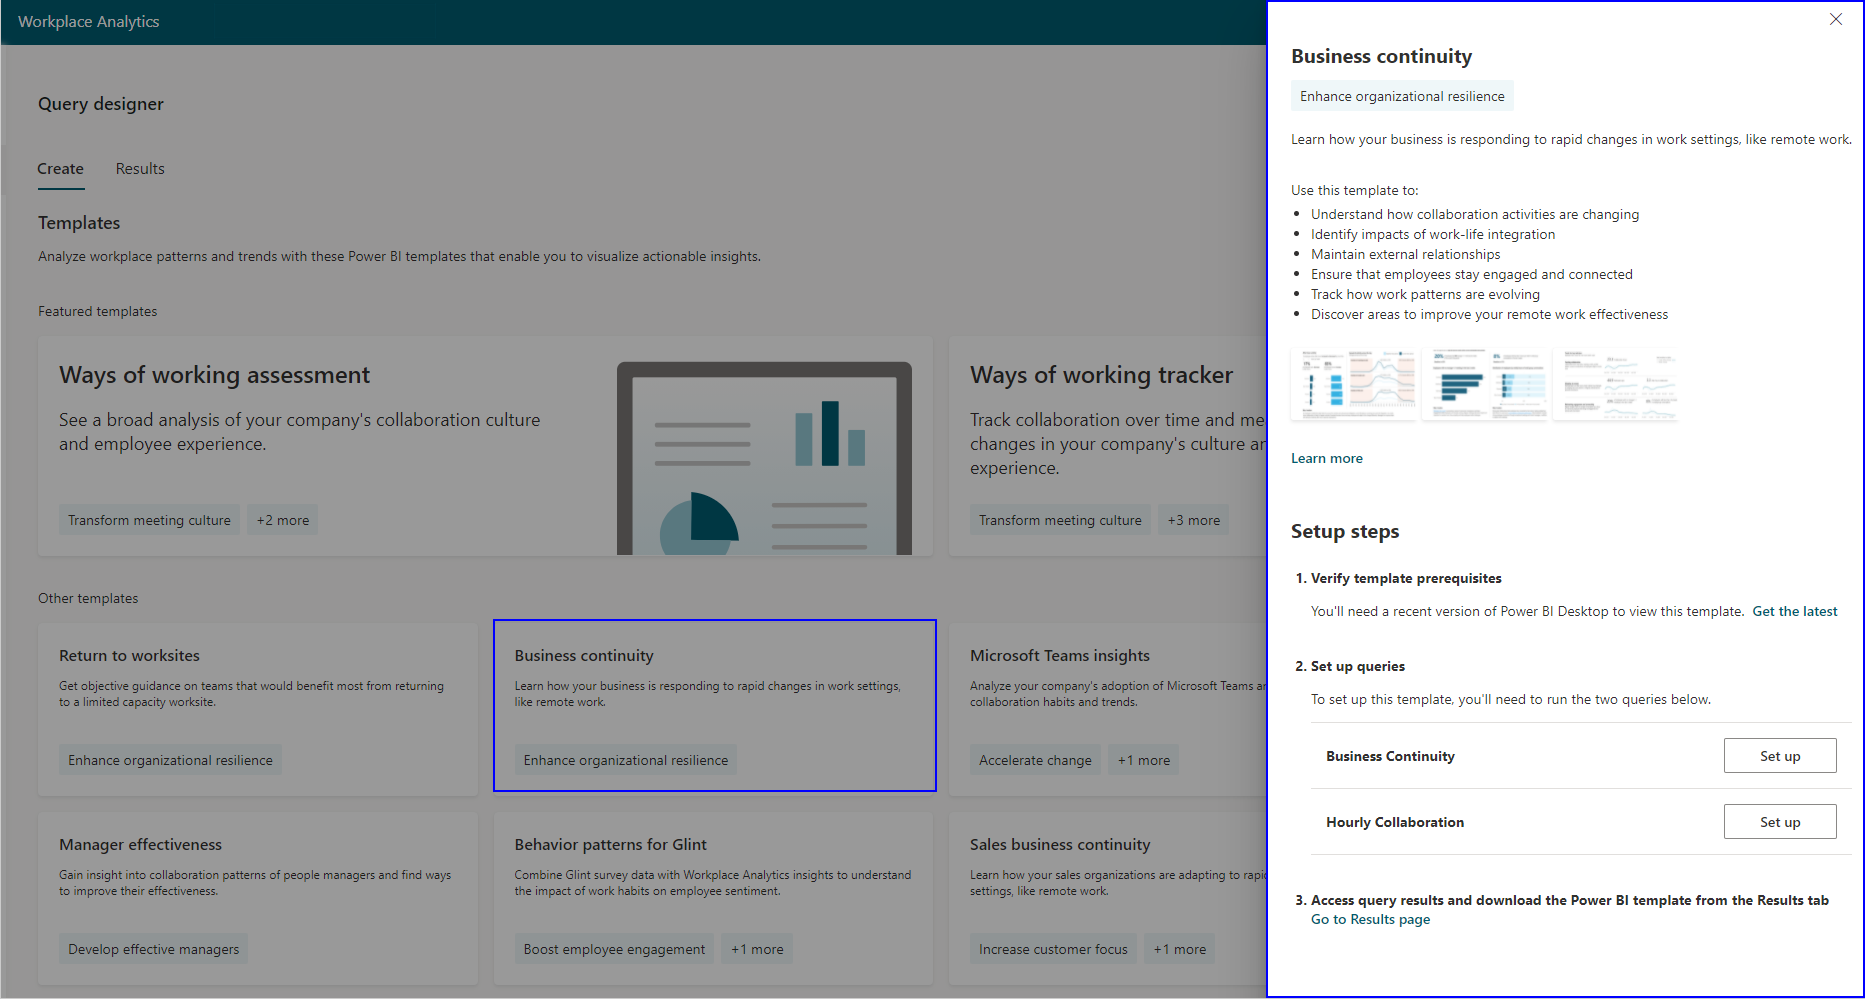Switch to the Results tab
Screen dimensions: 1865x999
140,169
